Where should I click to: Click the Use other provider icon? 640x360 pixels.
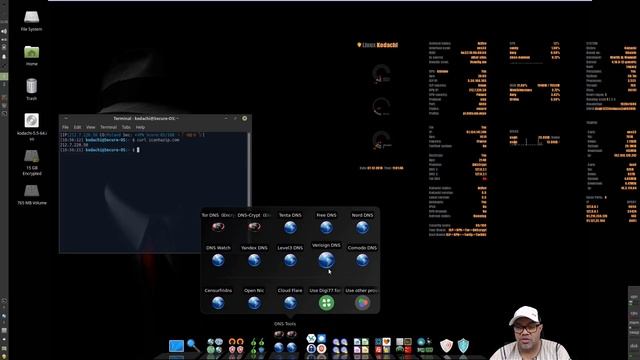[362, 303]
